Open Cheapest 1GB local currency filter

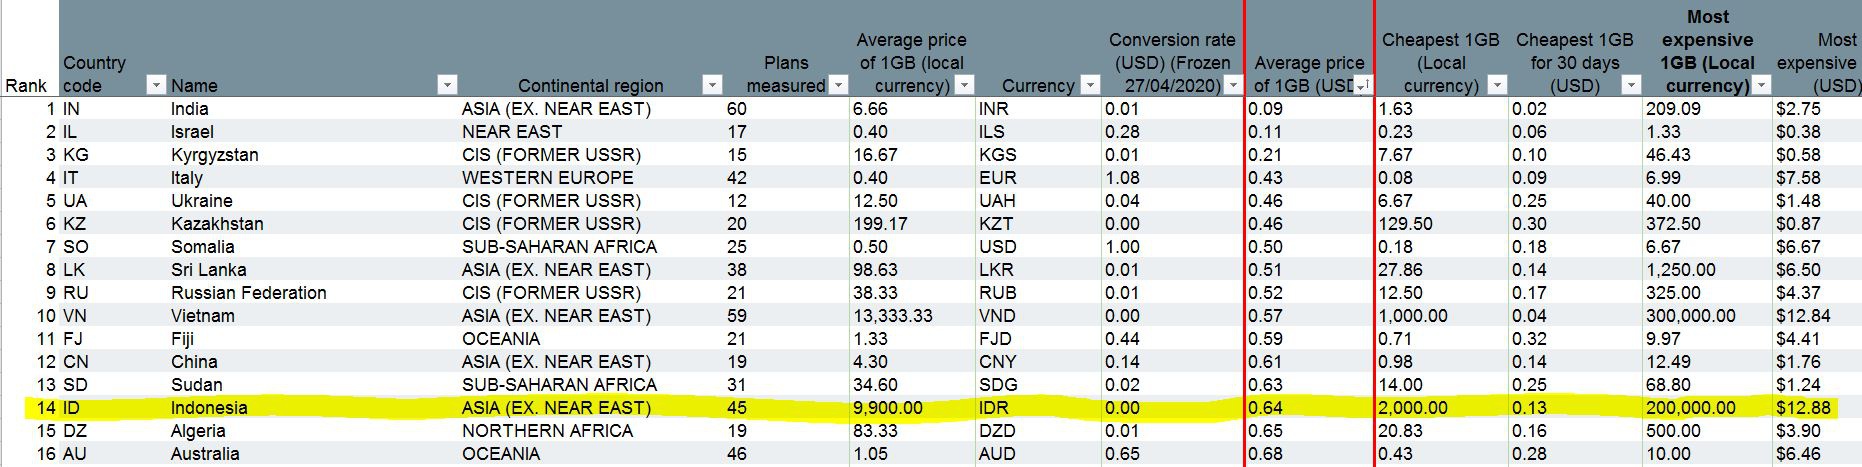tap(1496, 85)
